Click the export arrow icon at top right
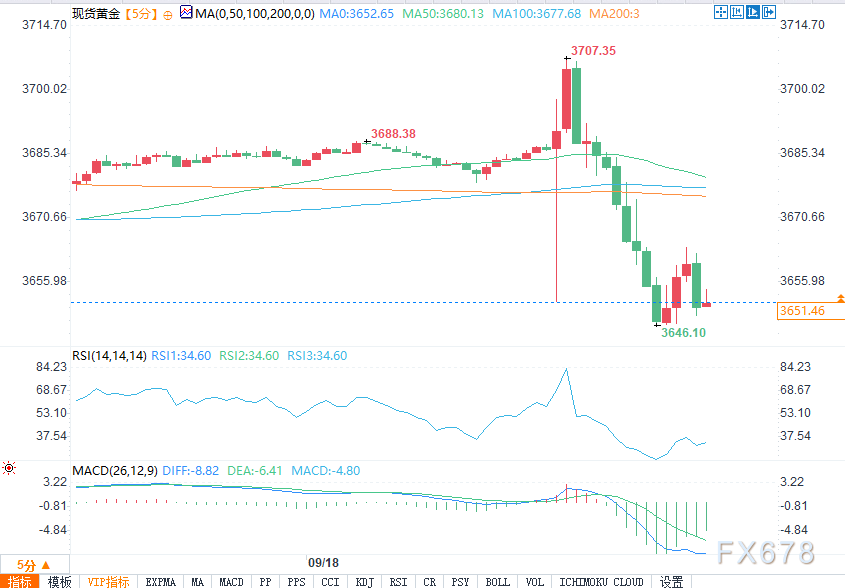845x588 pixels. coord(769,12)
